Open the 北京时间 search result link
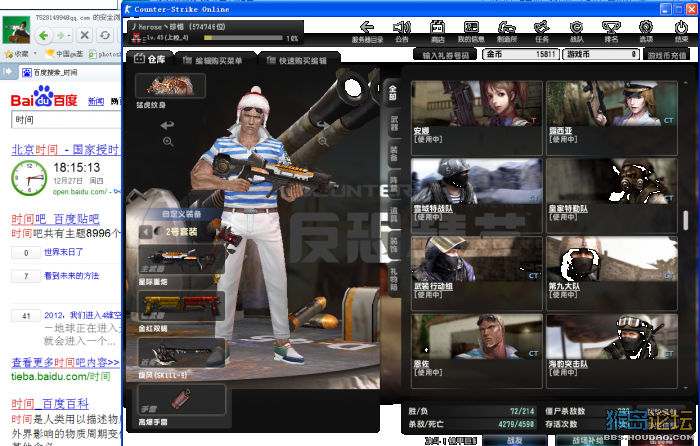 coord(66,150)
